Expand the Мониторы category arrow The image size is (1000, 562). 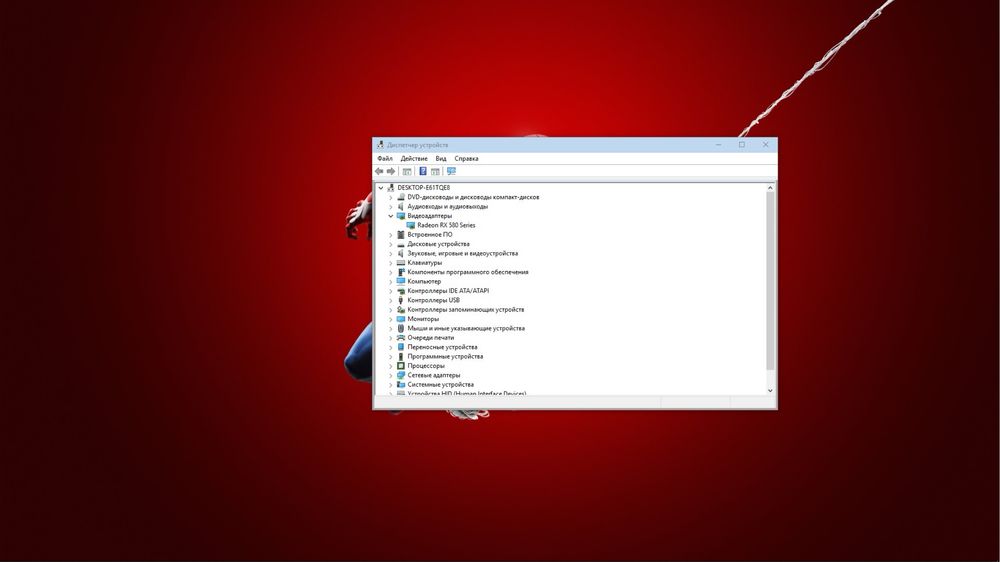(391, 319)
